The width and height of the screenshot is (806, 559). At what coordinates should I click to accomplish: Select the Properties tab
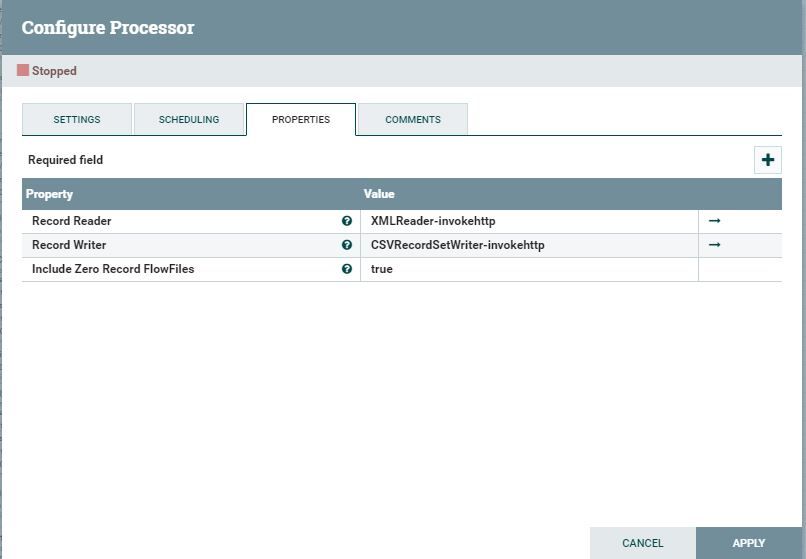coord(301,119)
